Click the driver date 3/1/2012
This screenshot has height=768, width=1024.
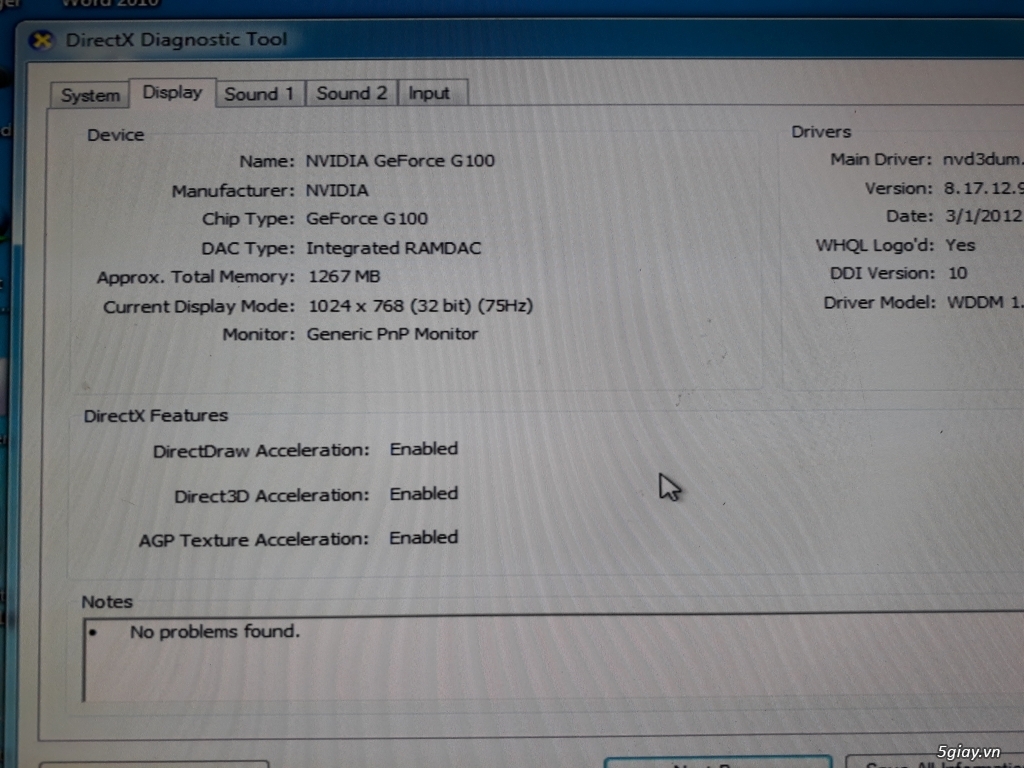tap(984, 217)
